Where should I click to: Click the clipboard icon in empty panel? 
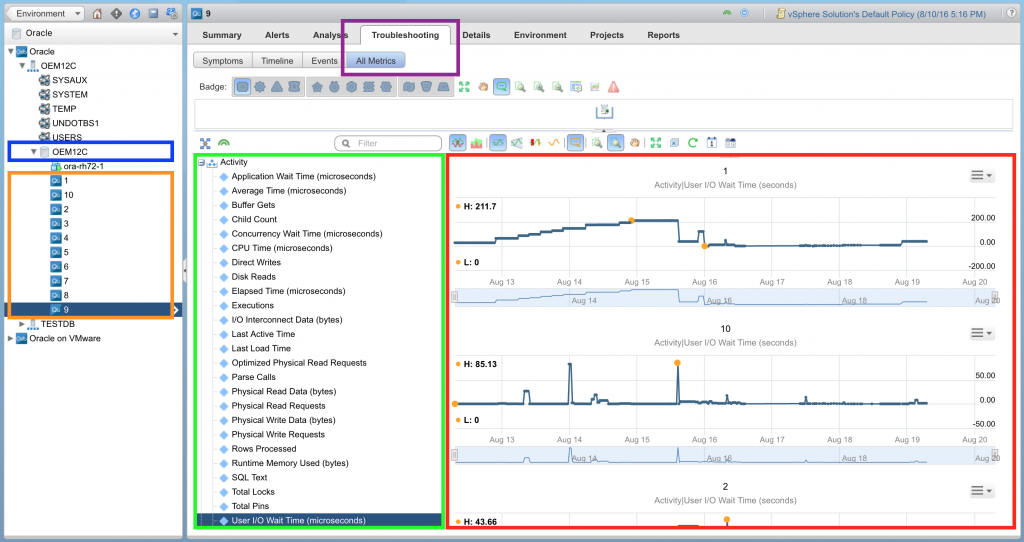(x=604, y=112)
